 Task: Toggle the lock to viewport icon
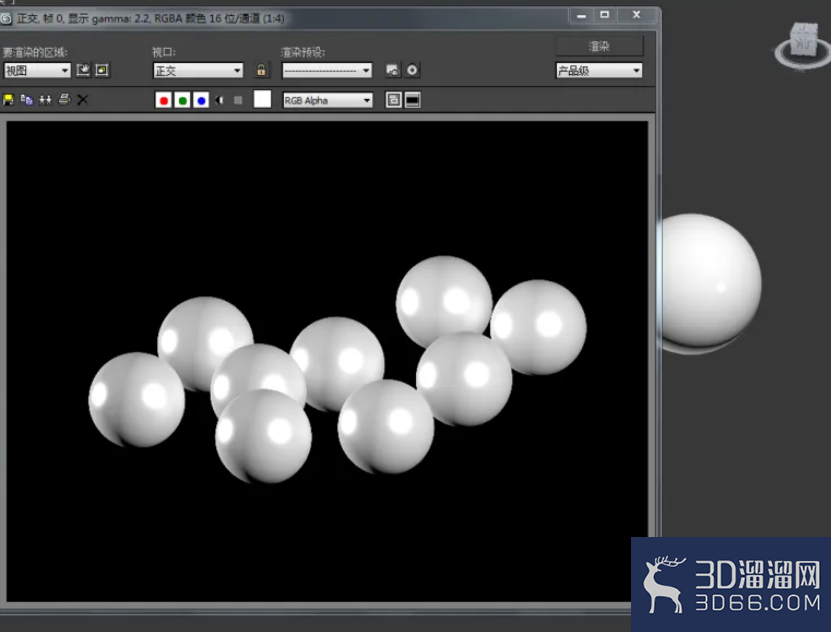click(261, 70)
